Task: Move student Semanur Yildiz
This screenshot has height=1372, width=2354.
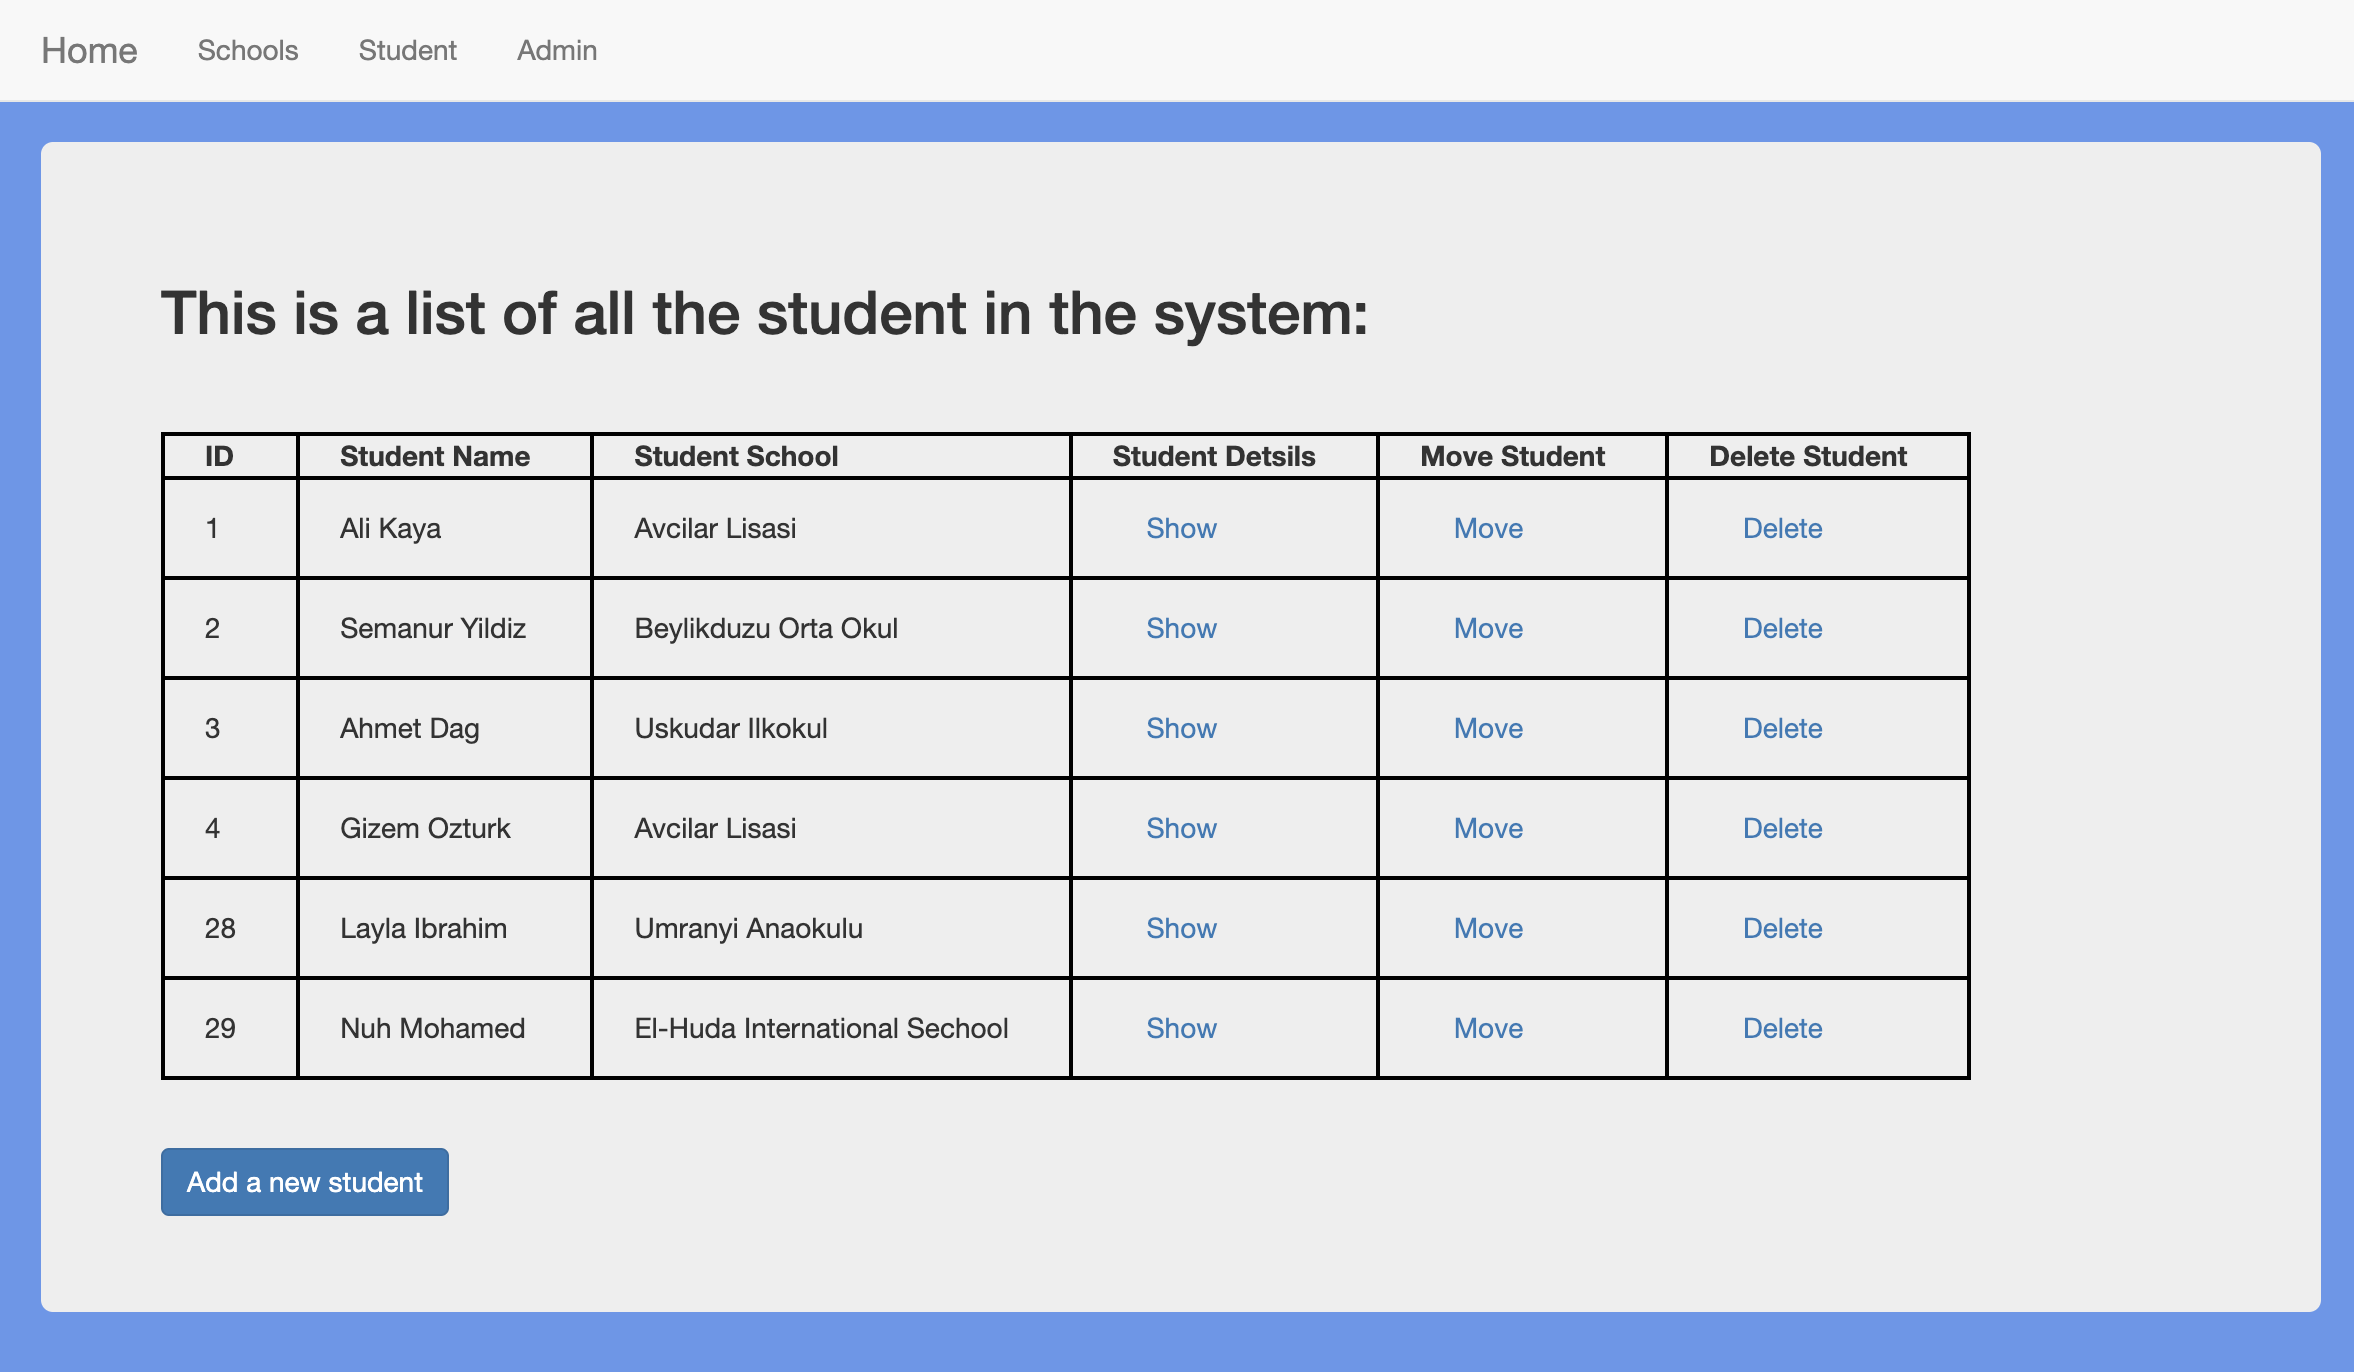Action: pos(1487,628)
